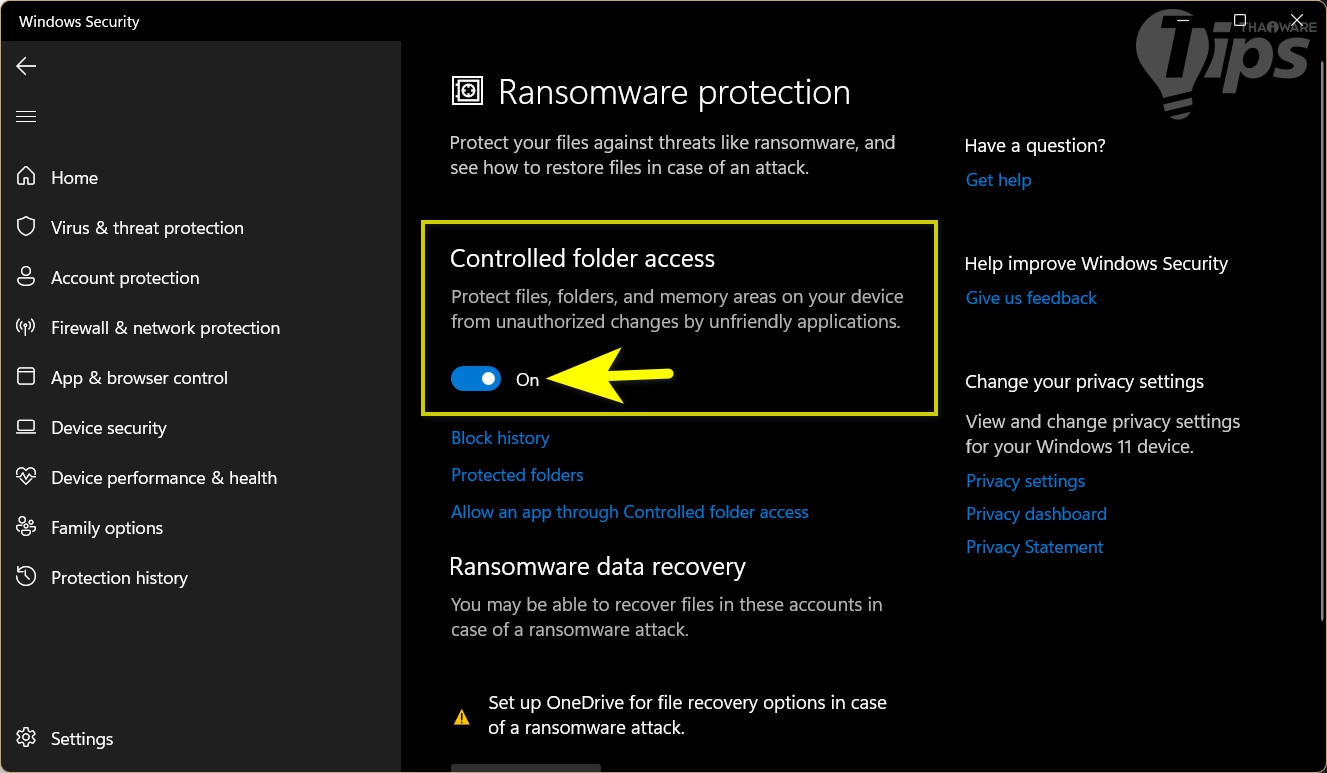Click the Protection history clock icon
The height and width of the screenshot is (773, 1327).
point(26,577)
